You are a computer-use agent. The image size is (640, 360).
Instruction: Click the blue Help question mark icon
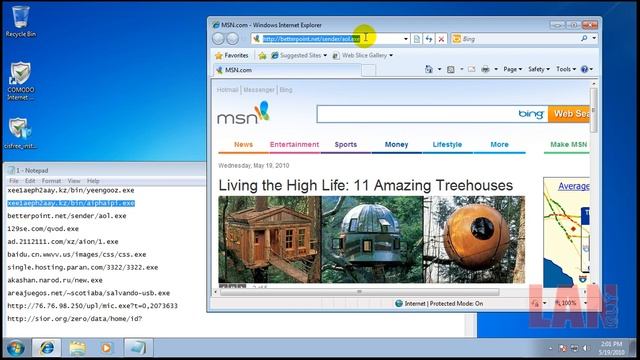coord(584,69)
